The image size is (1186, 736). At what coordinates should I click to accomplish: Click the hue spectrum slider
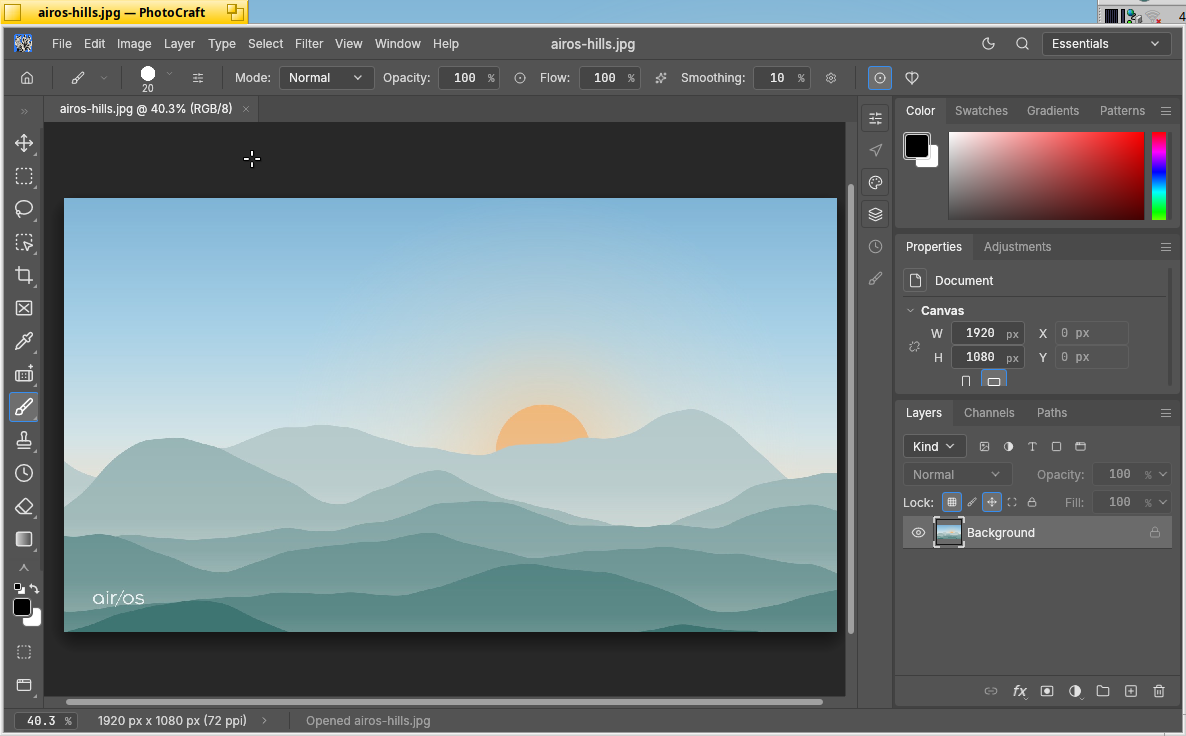click(x=1159, y=175)
